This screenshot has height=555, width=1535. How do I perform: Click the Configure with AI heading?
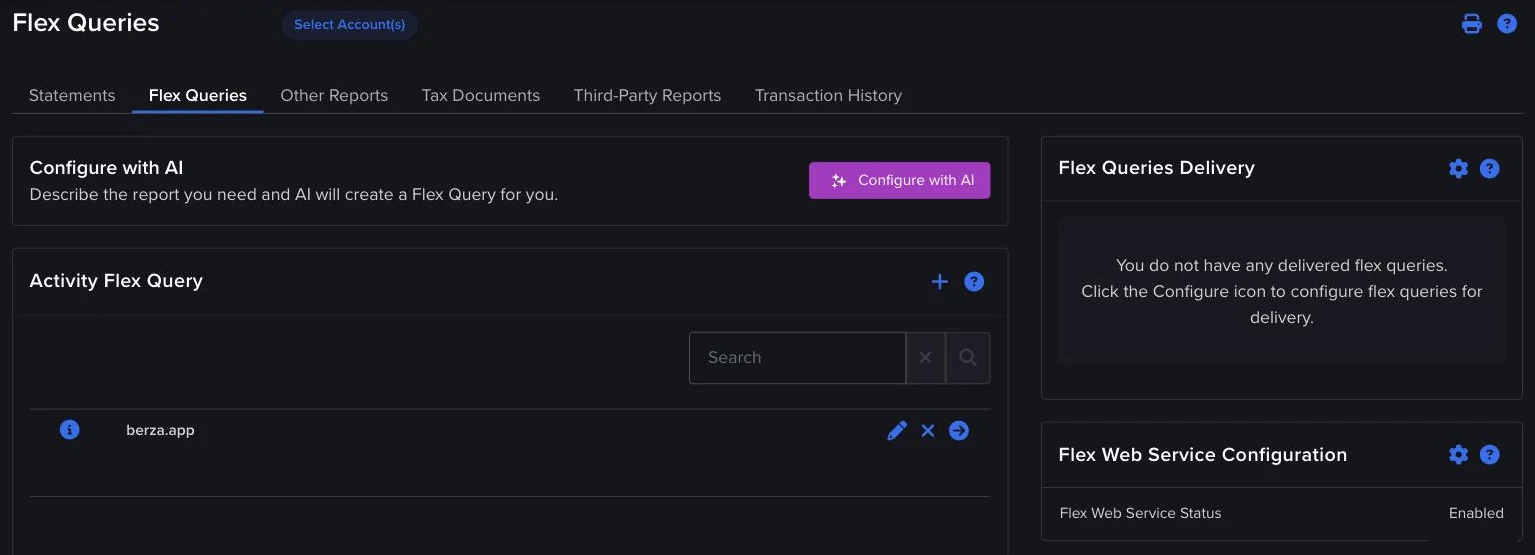106,168
